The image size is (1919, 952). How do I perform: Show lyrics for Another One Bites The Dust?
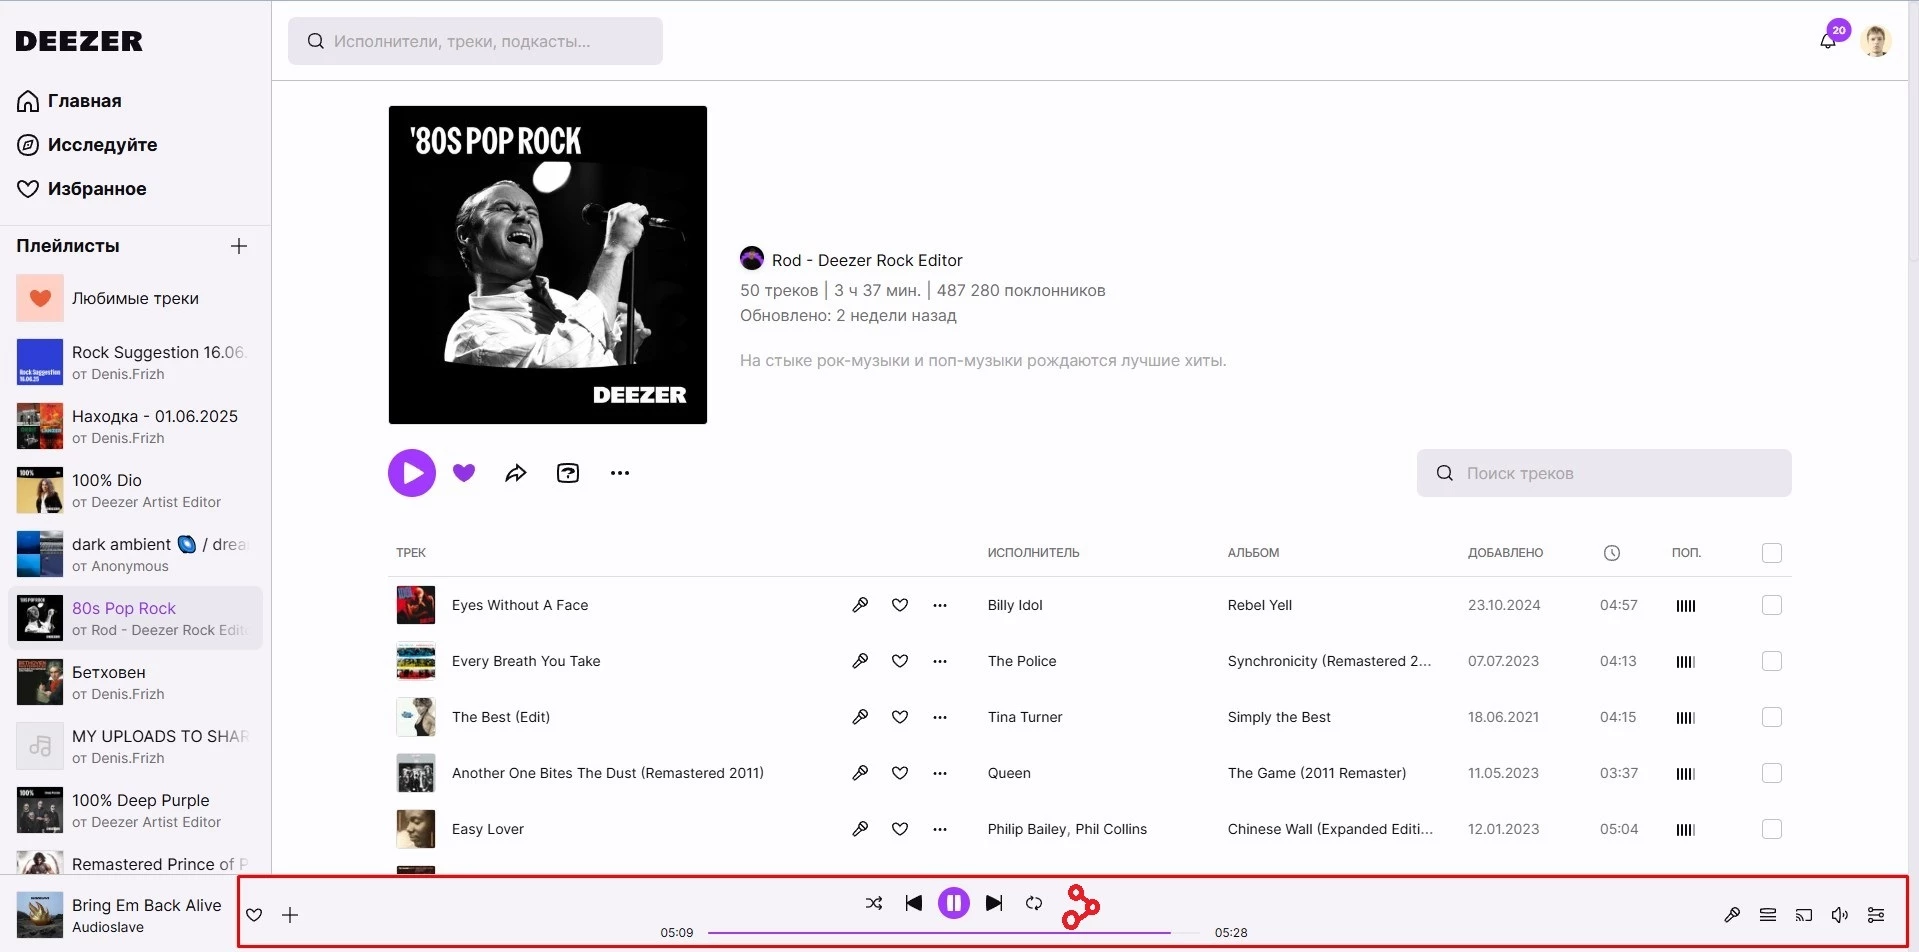(860, 773)
